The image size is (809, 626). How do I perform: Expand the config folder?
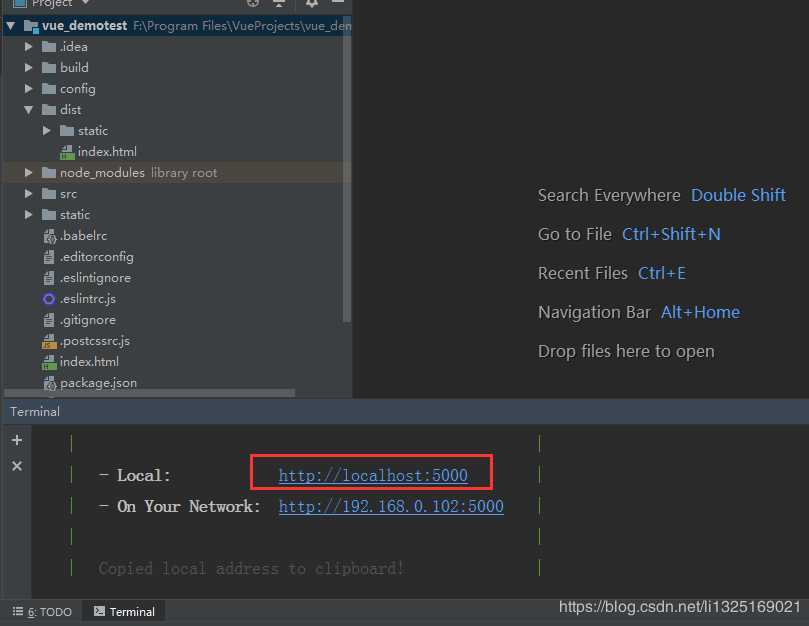(x=29, y=89)
